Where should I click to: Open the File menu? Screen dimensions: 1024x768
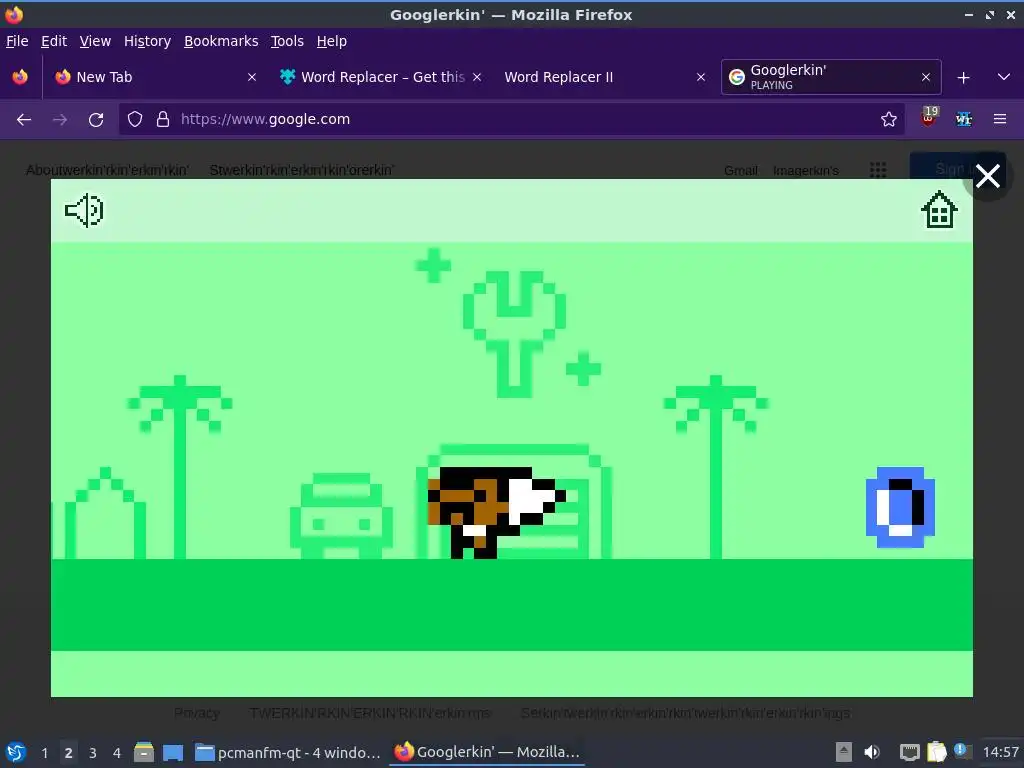point(17,41)
